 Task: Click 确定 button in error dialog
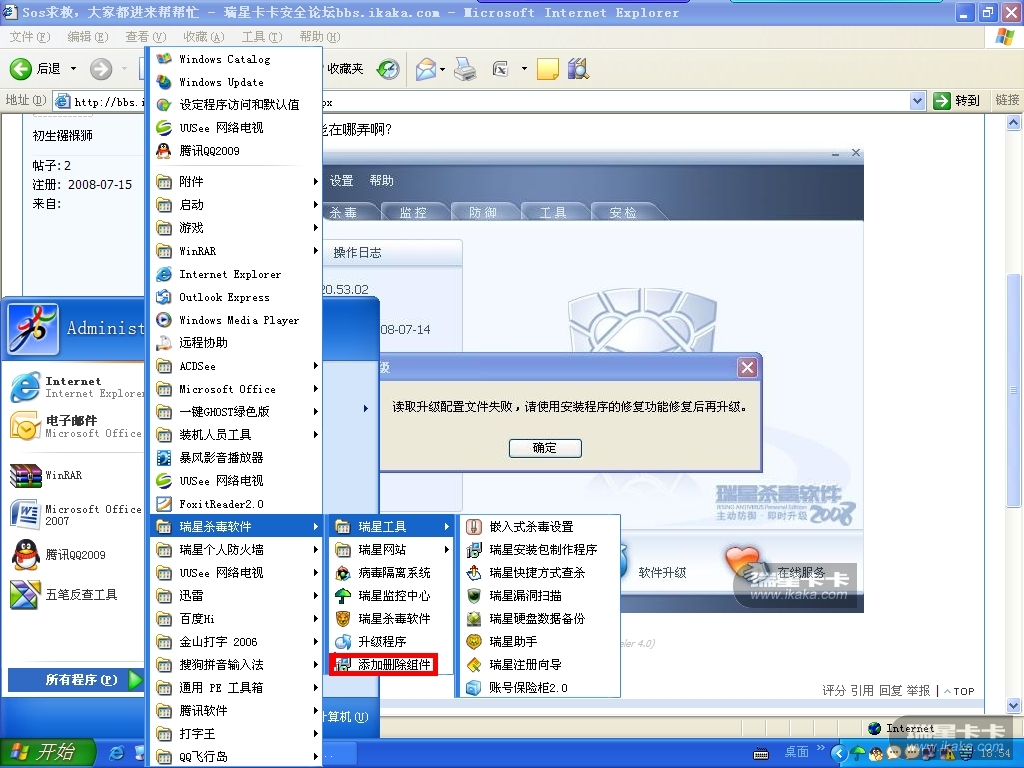click(x=545, y=448)
